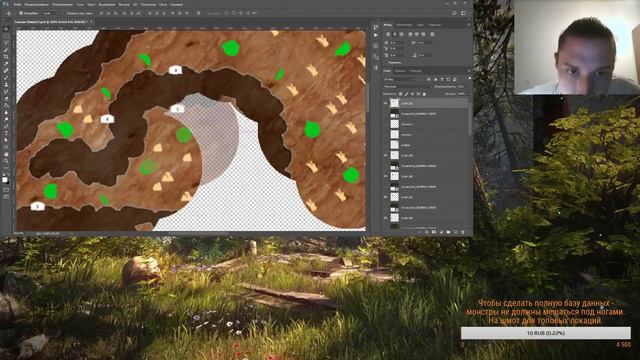Click the Layers panel vertical scrollbar
640x360 pixels.
[470, 118]
